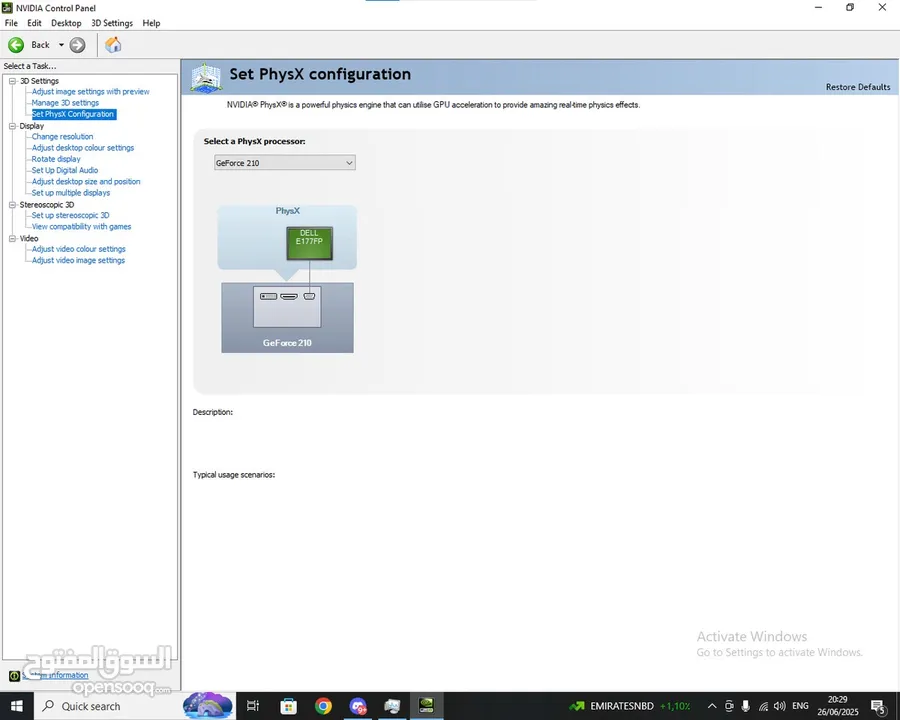Click the GeForce 210 card diagram

point(288,318)
